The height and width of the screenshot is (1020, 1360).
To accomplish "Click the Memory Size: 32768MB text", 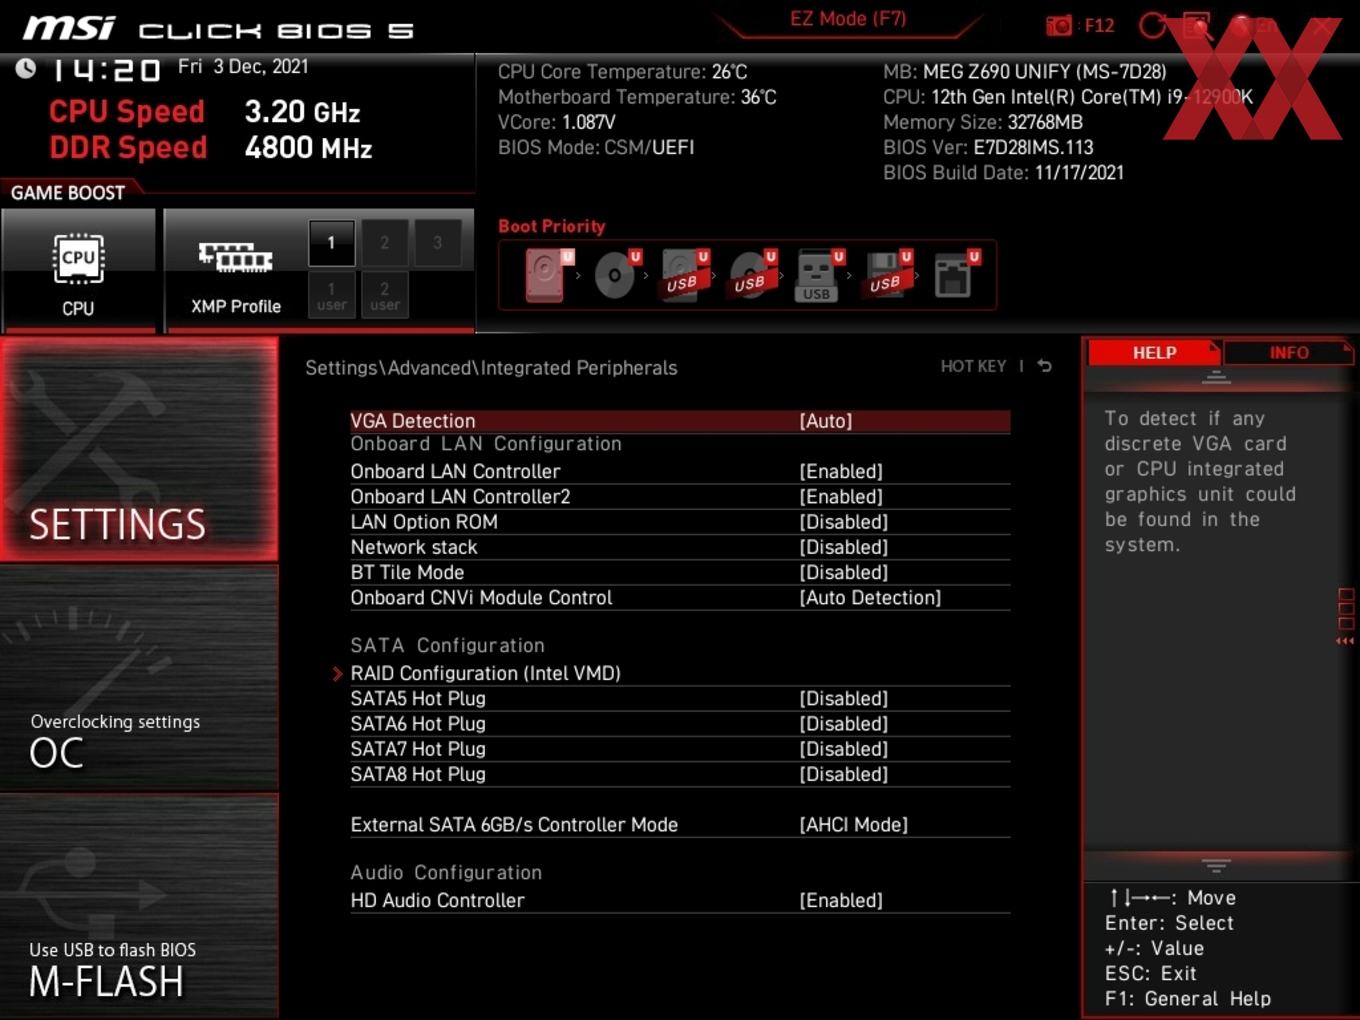I will coord(983,122).
